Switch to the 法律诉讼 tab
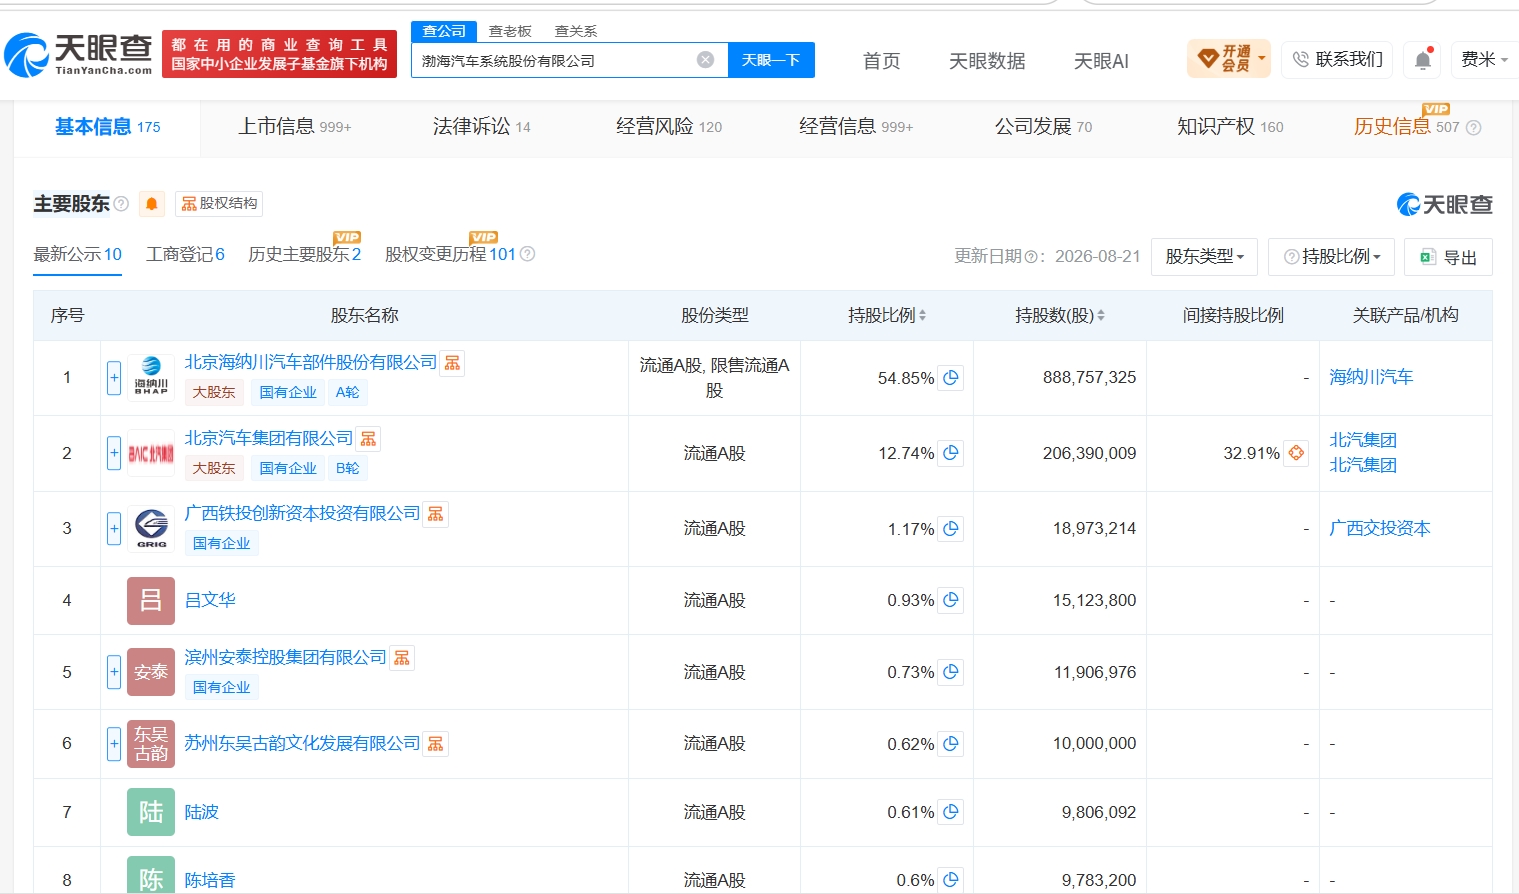The image size is (1519, 894). (x=481, y=127)
